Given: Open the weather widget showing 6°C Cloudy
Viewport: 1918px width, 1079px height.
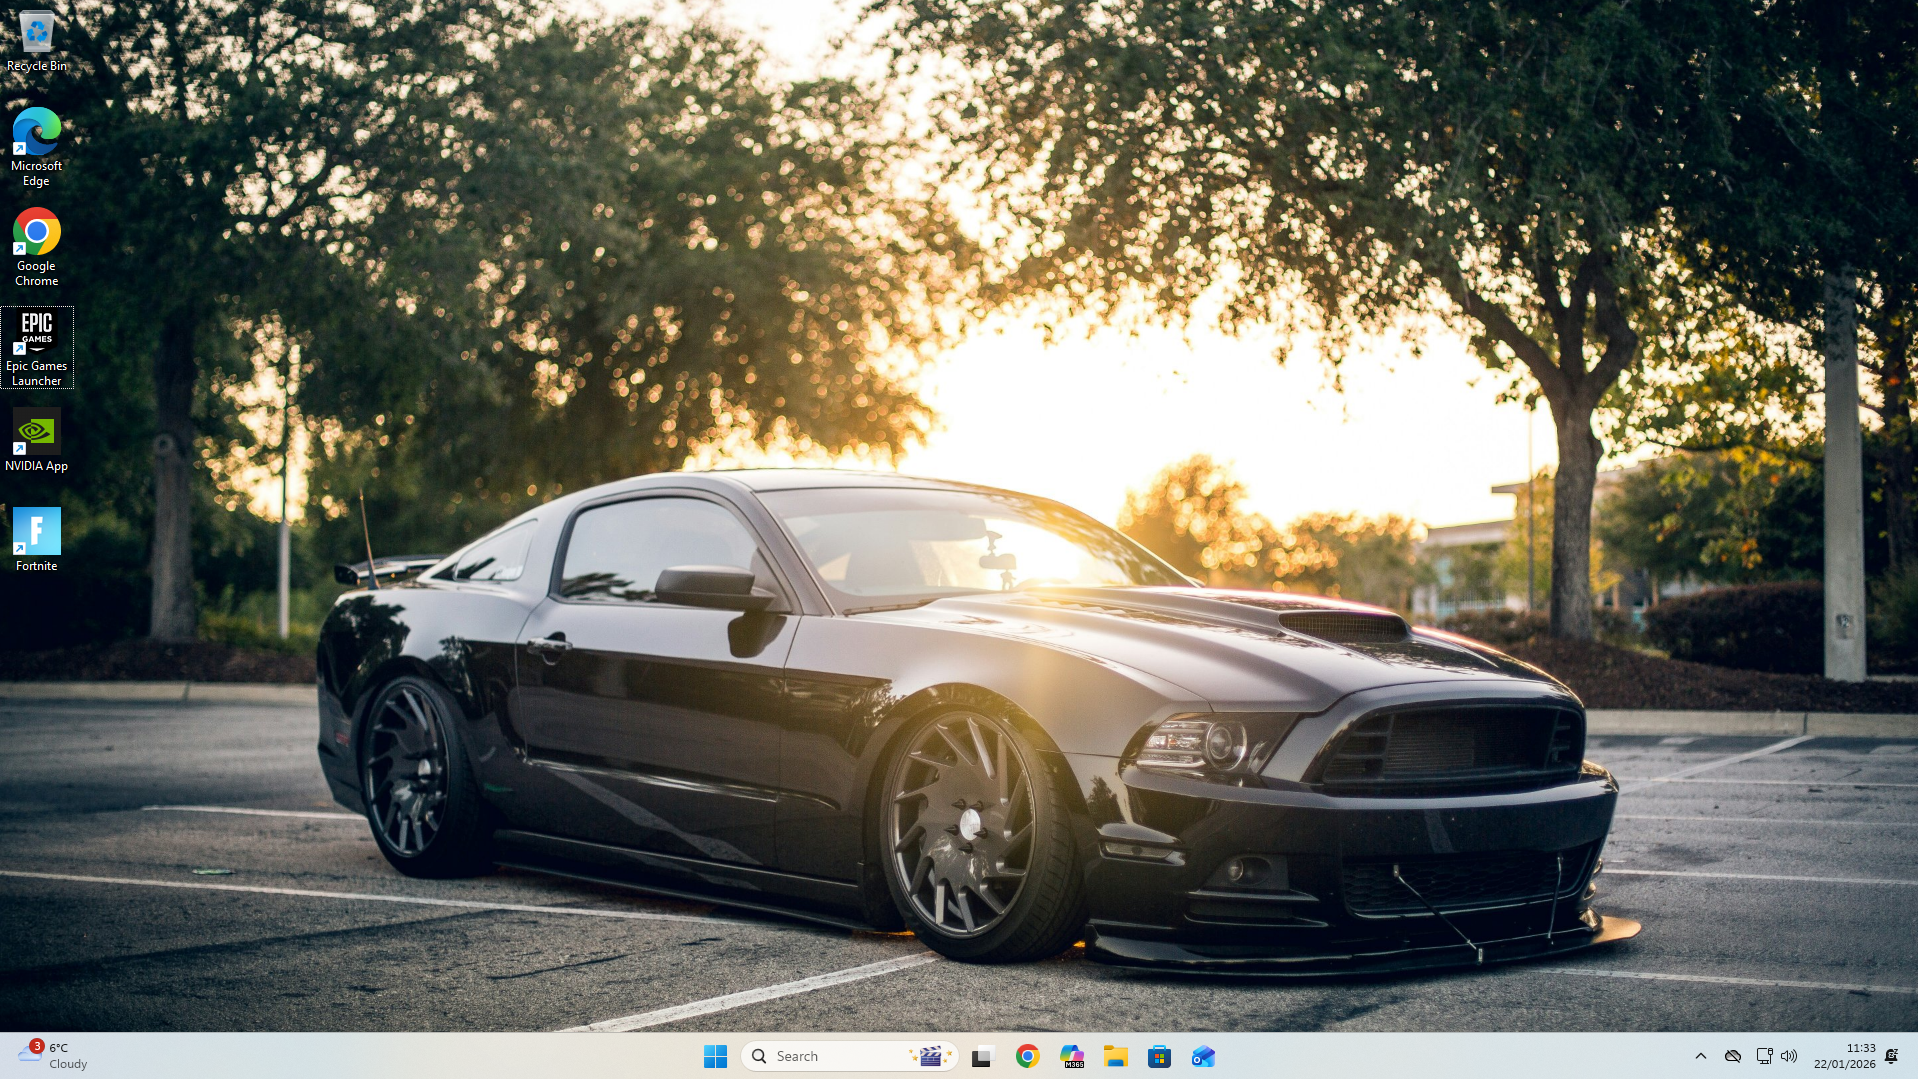Looking at the screenshot, I should pyautogui.click(x=55, y=1056).
